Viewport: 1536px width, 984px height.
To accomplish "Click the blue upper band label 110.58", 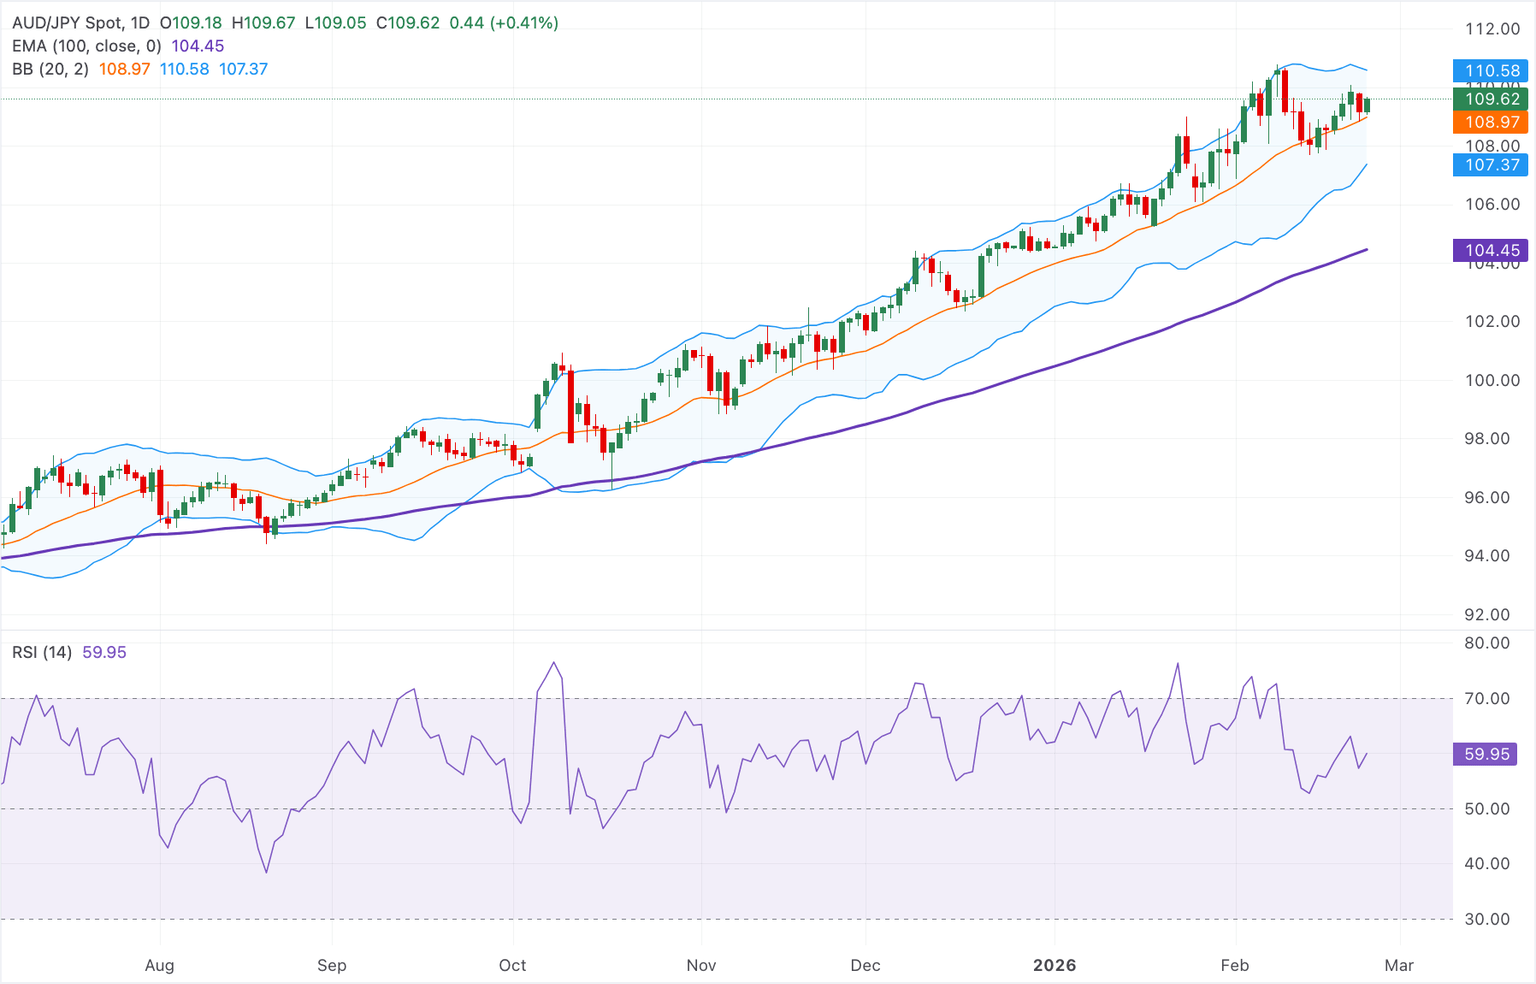I will pos(1489,71).
